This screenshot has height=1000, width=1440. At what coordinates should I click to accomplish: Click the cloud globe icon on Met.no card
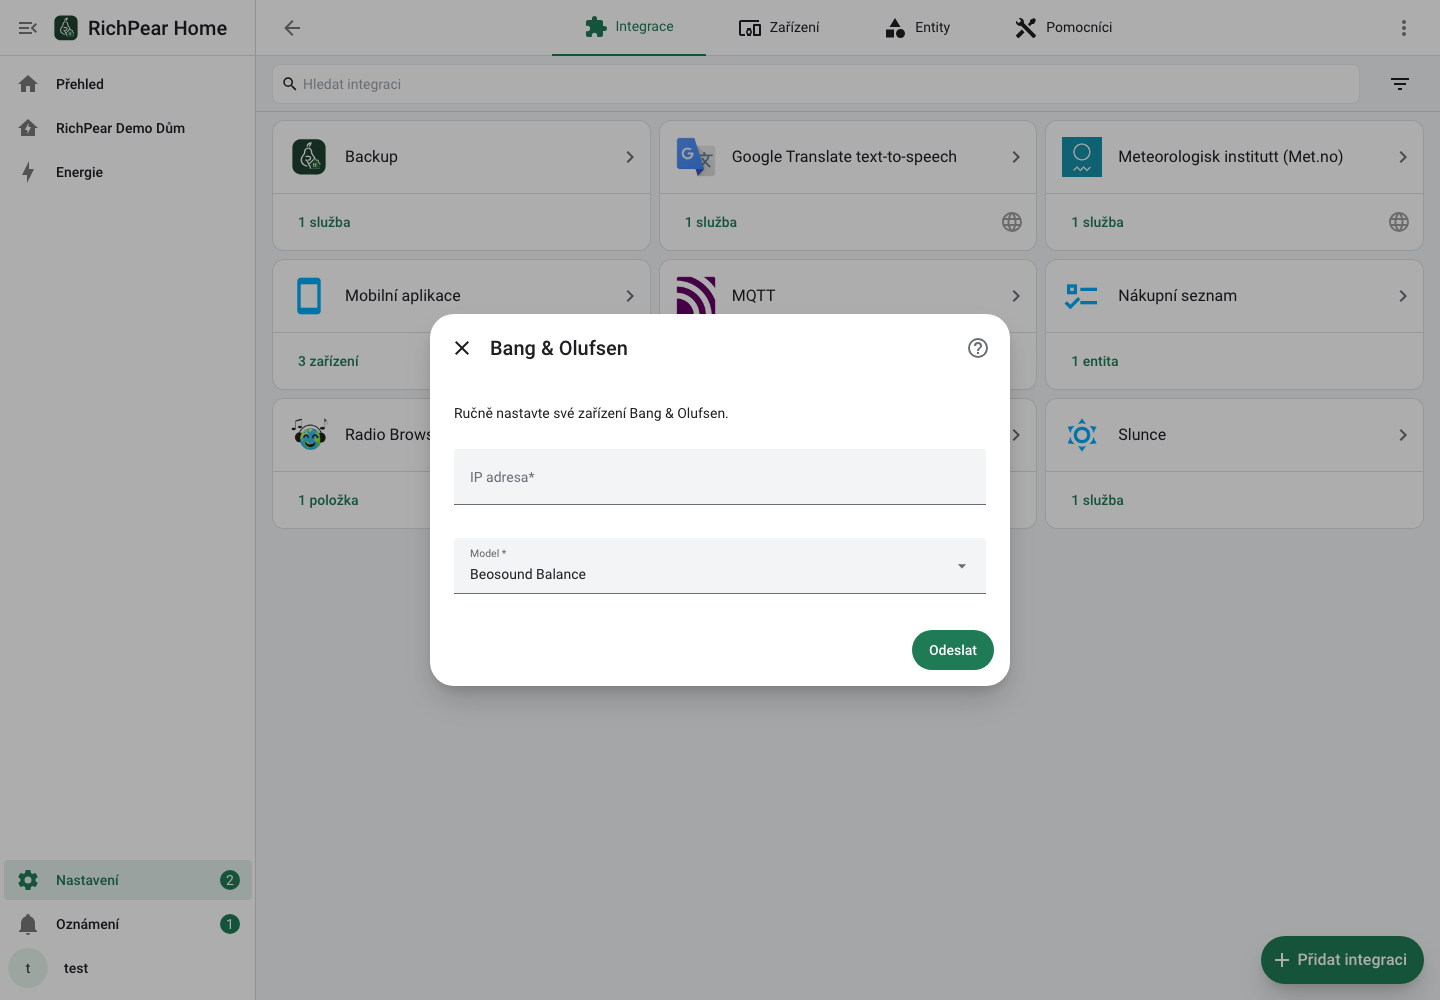tap(1399, 222)
